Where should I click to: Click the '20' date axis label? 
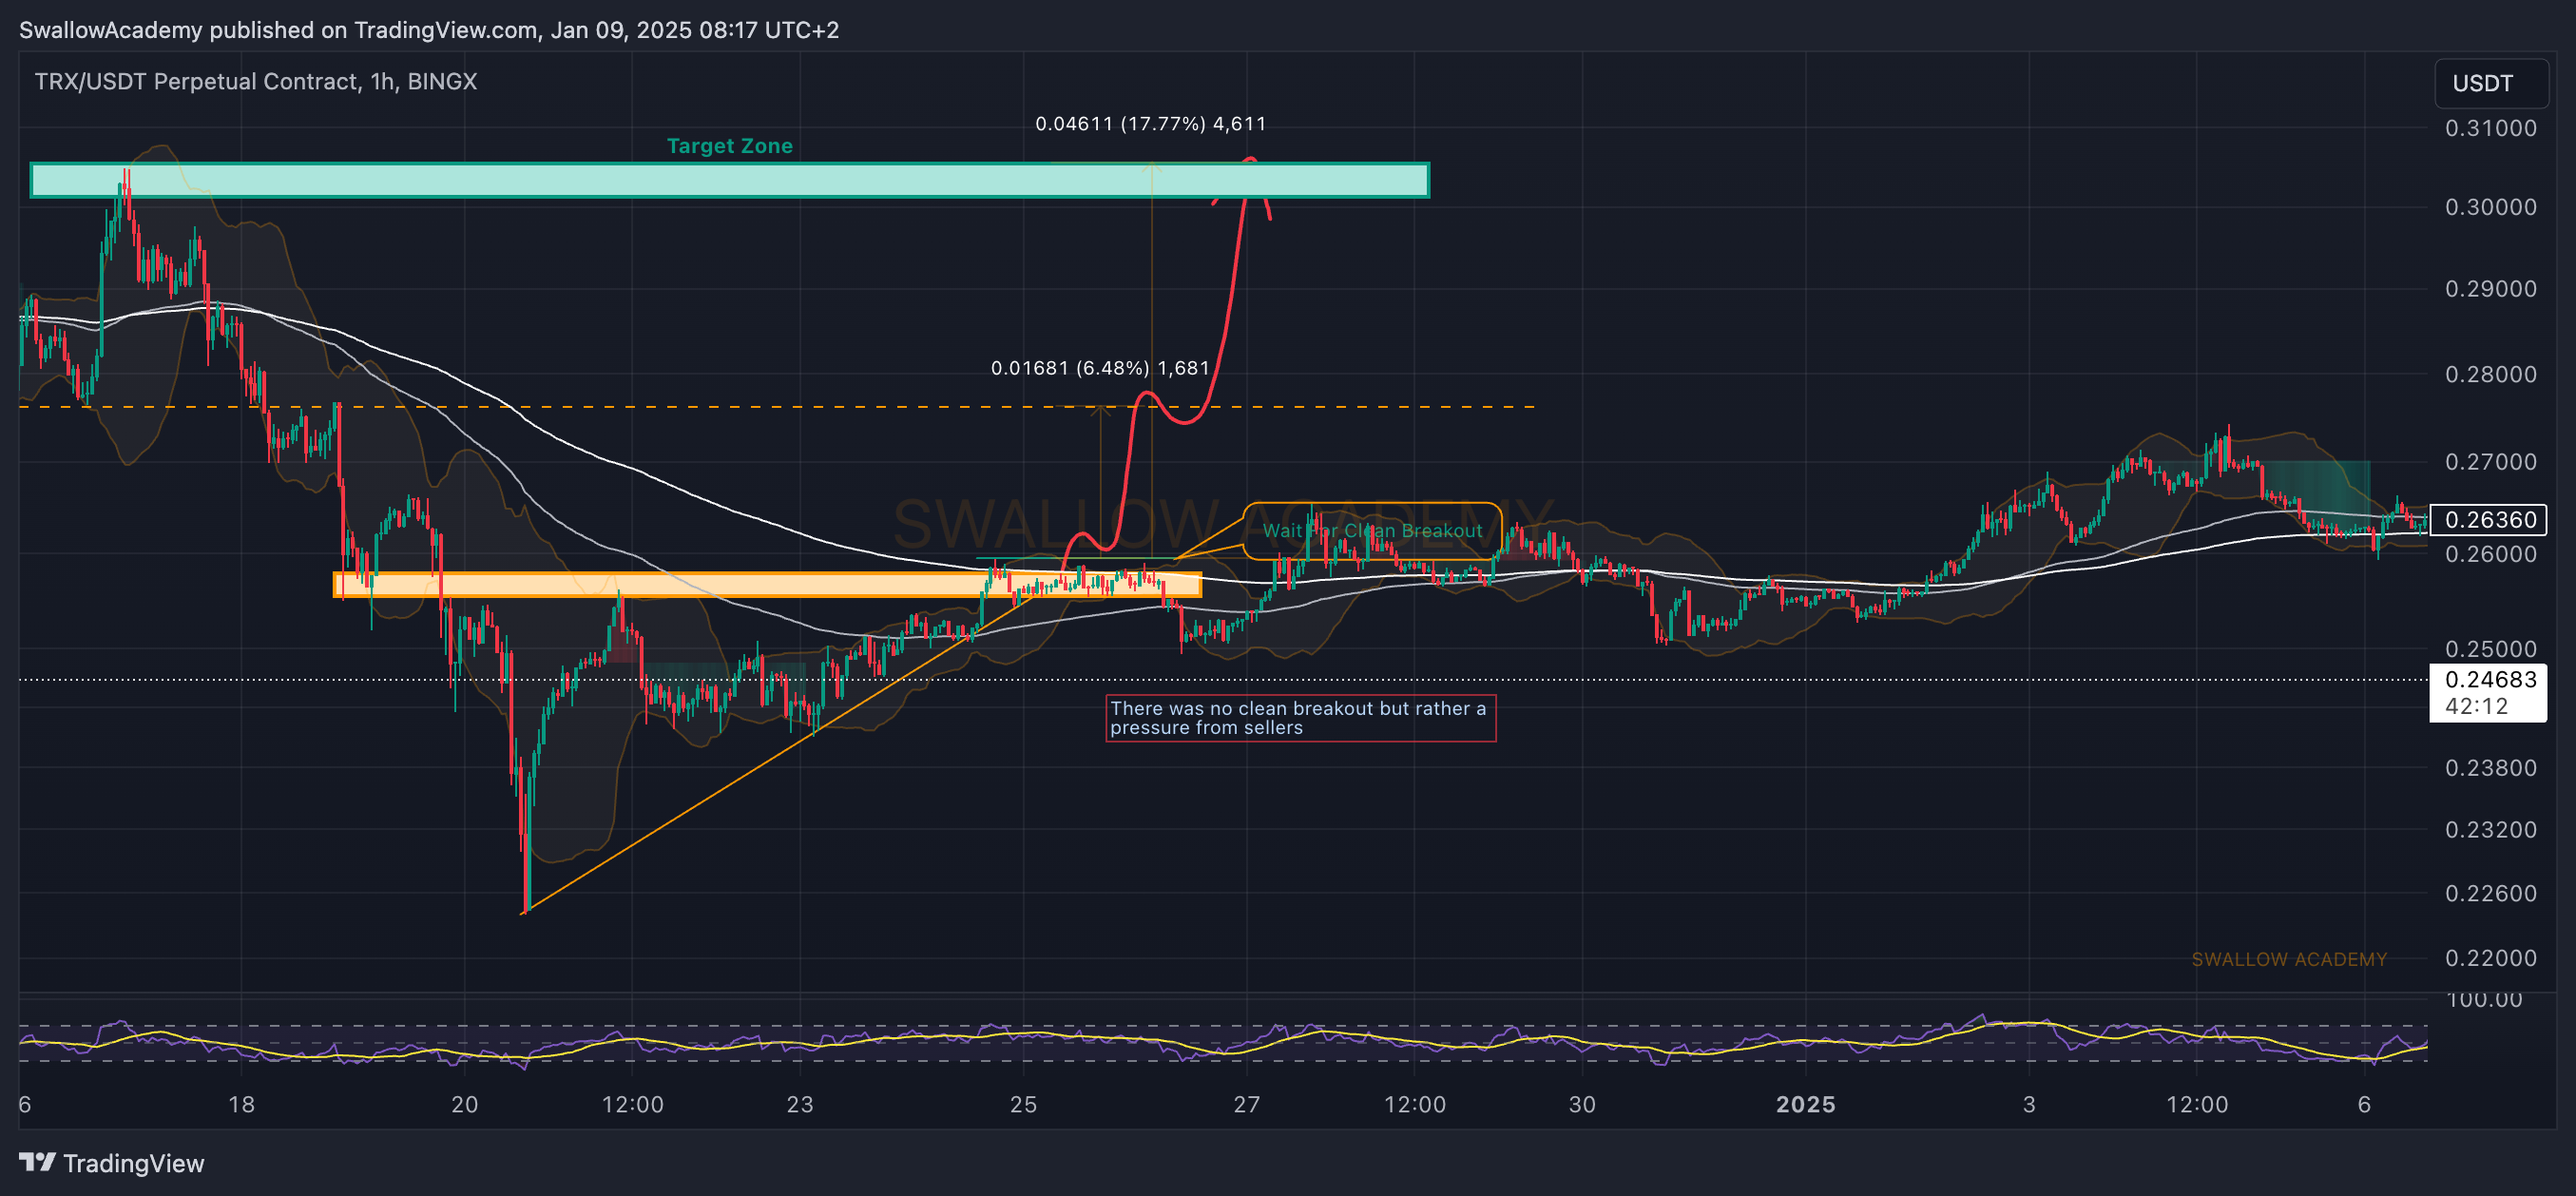[x=464, y=1104]
